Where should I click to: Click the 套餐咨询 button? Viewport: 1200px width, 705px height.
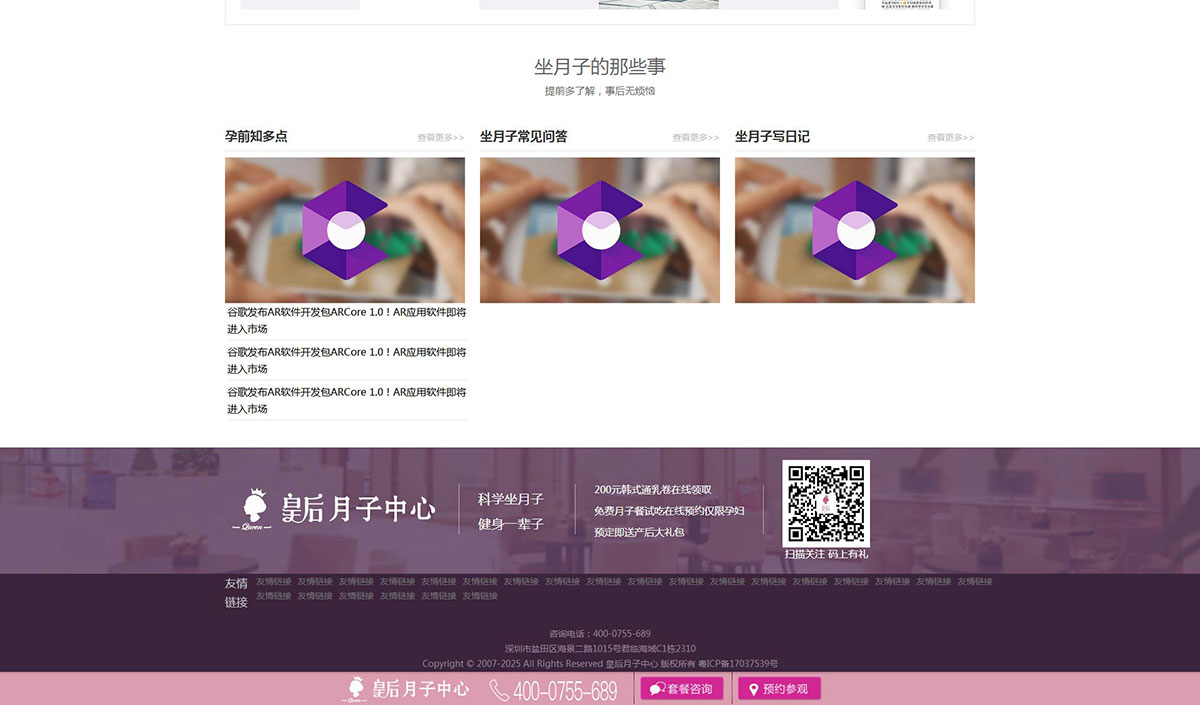681,689
